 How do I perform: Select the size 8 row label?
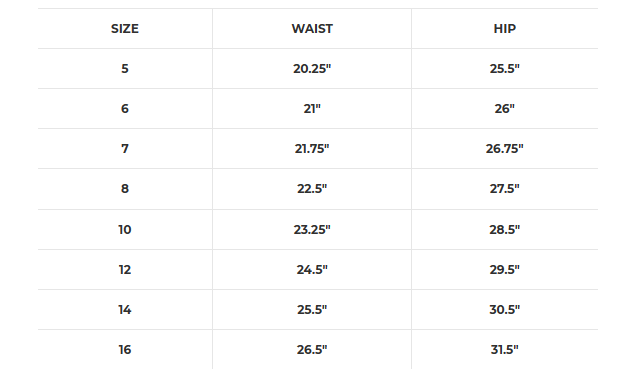pos(125,189)
